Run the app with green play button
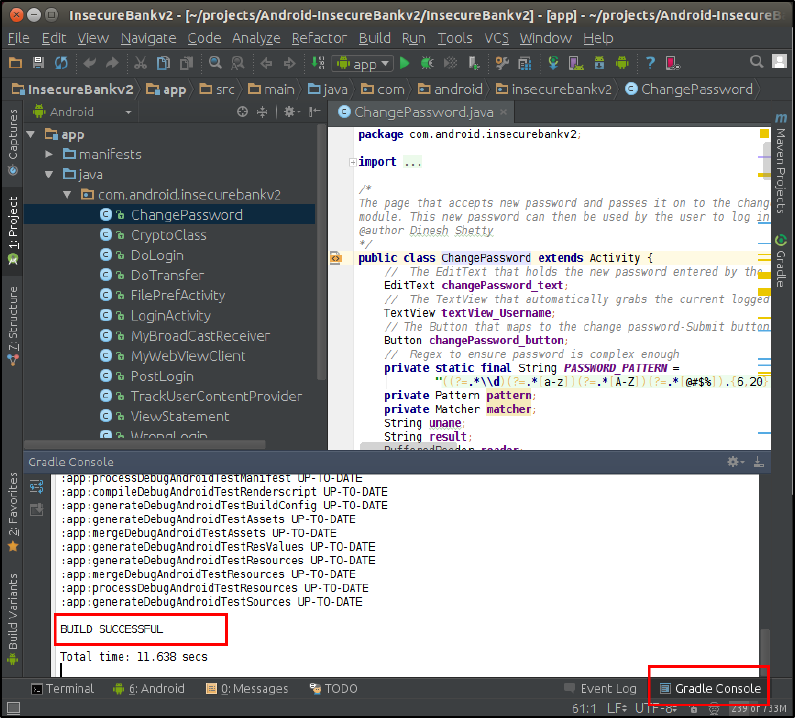The height and width of the screenshot is (718, 795). (405, 63)
